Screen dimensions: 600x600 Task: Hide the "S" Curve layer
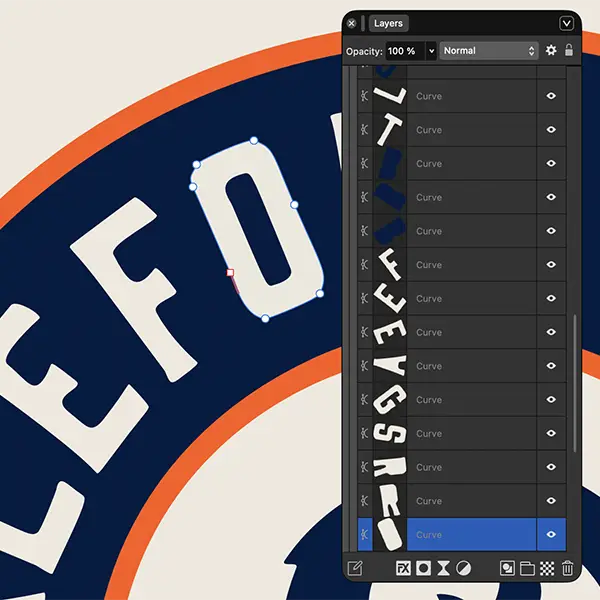coord(551,433)
